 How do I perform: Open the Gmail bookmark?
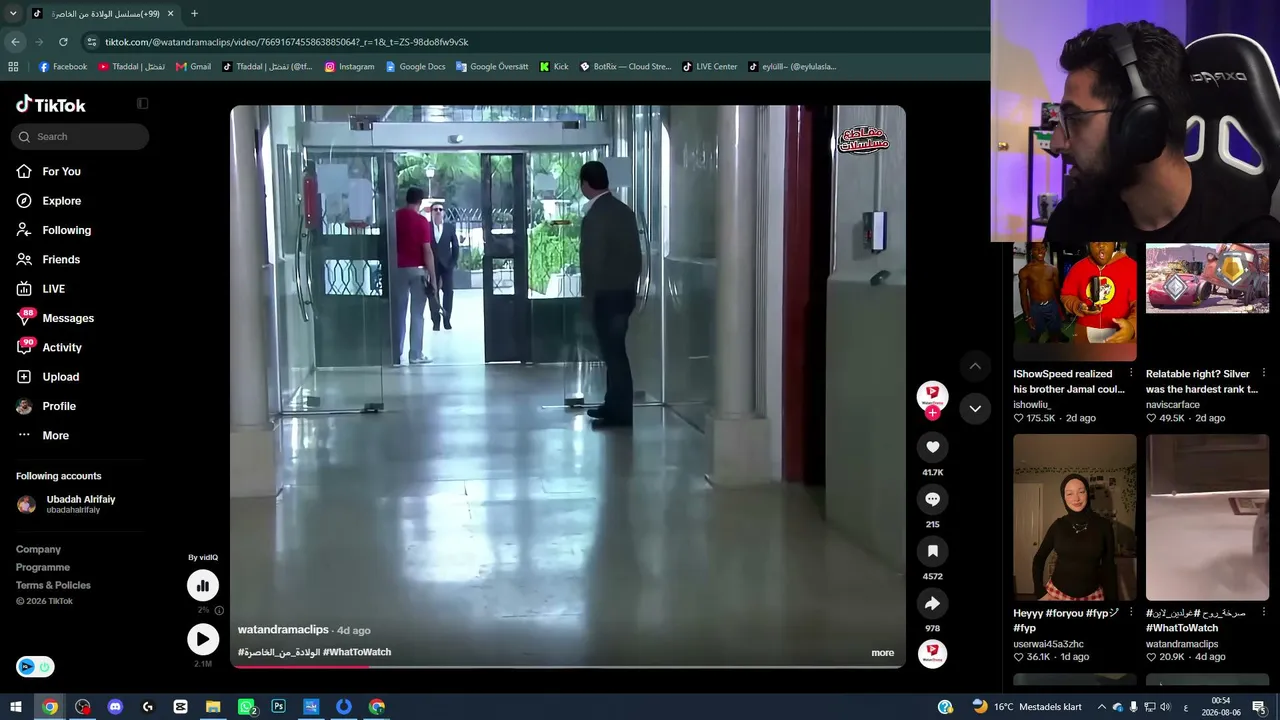[x=193, y=67]
